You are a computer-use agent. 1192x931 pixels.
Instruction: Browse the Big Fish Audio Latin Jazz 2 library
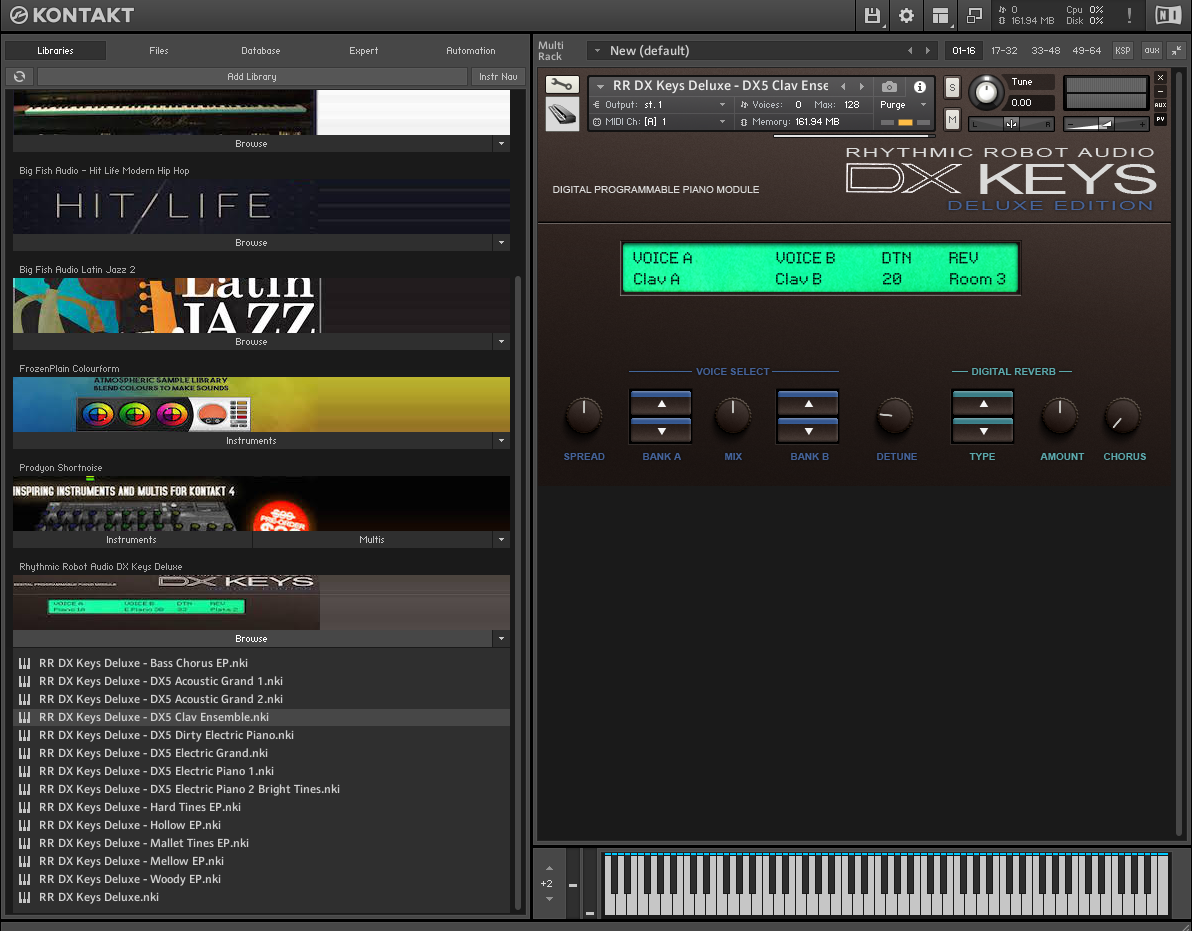[x=252, y=341]
